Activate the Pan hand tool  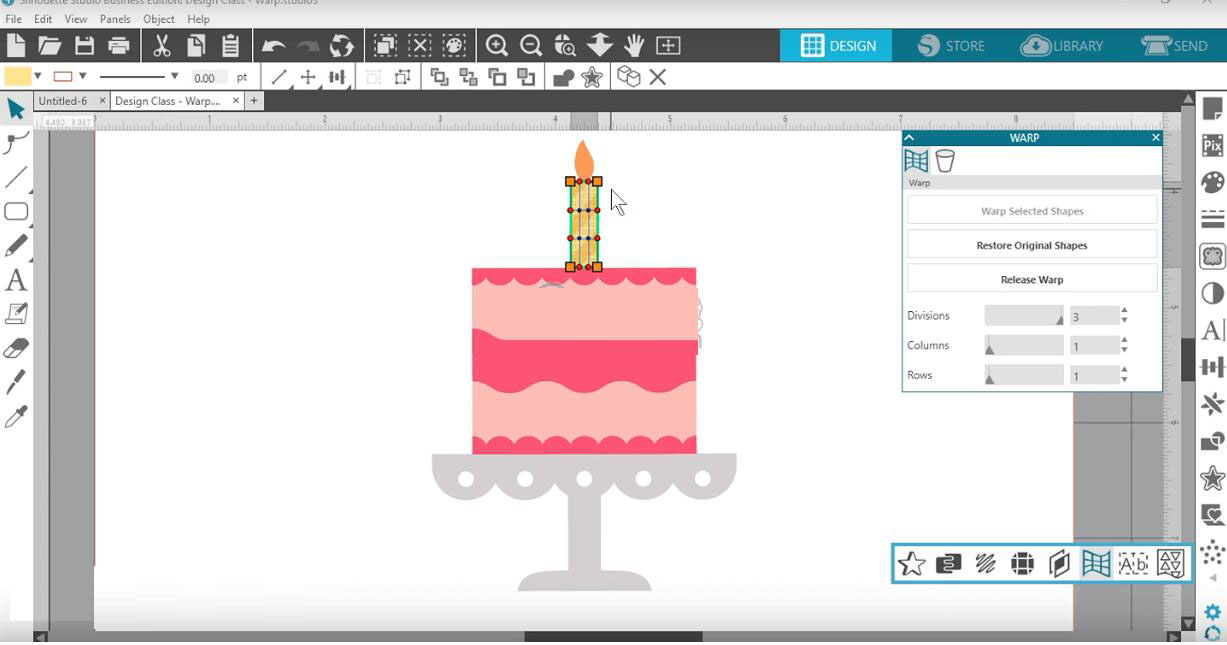[x=634, y=45]
